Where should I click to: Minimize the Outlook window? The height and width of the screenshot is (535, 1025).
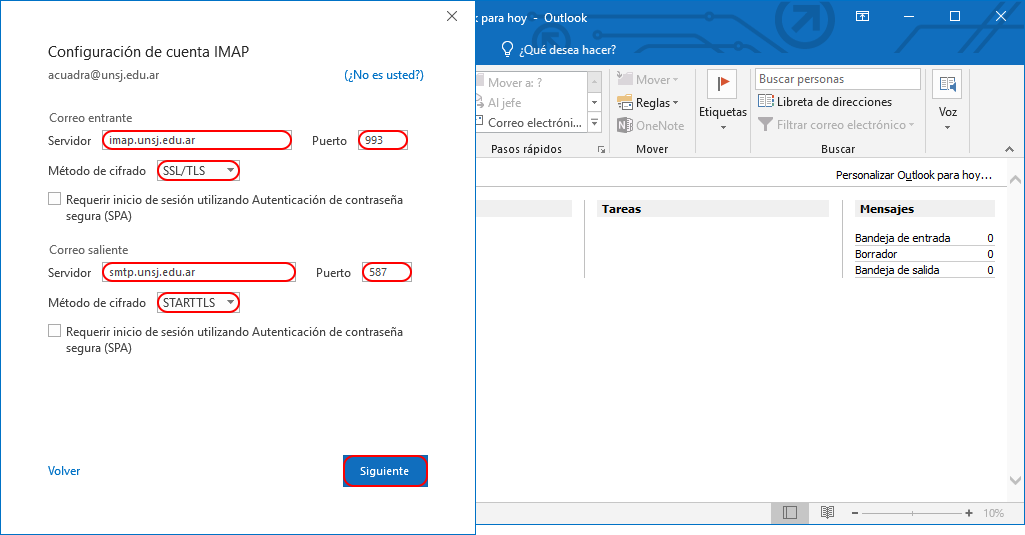pos(909,16)
